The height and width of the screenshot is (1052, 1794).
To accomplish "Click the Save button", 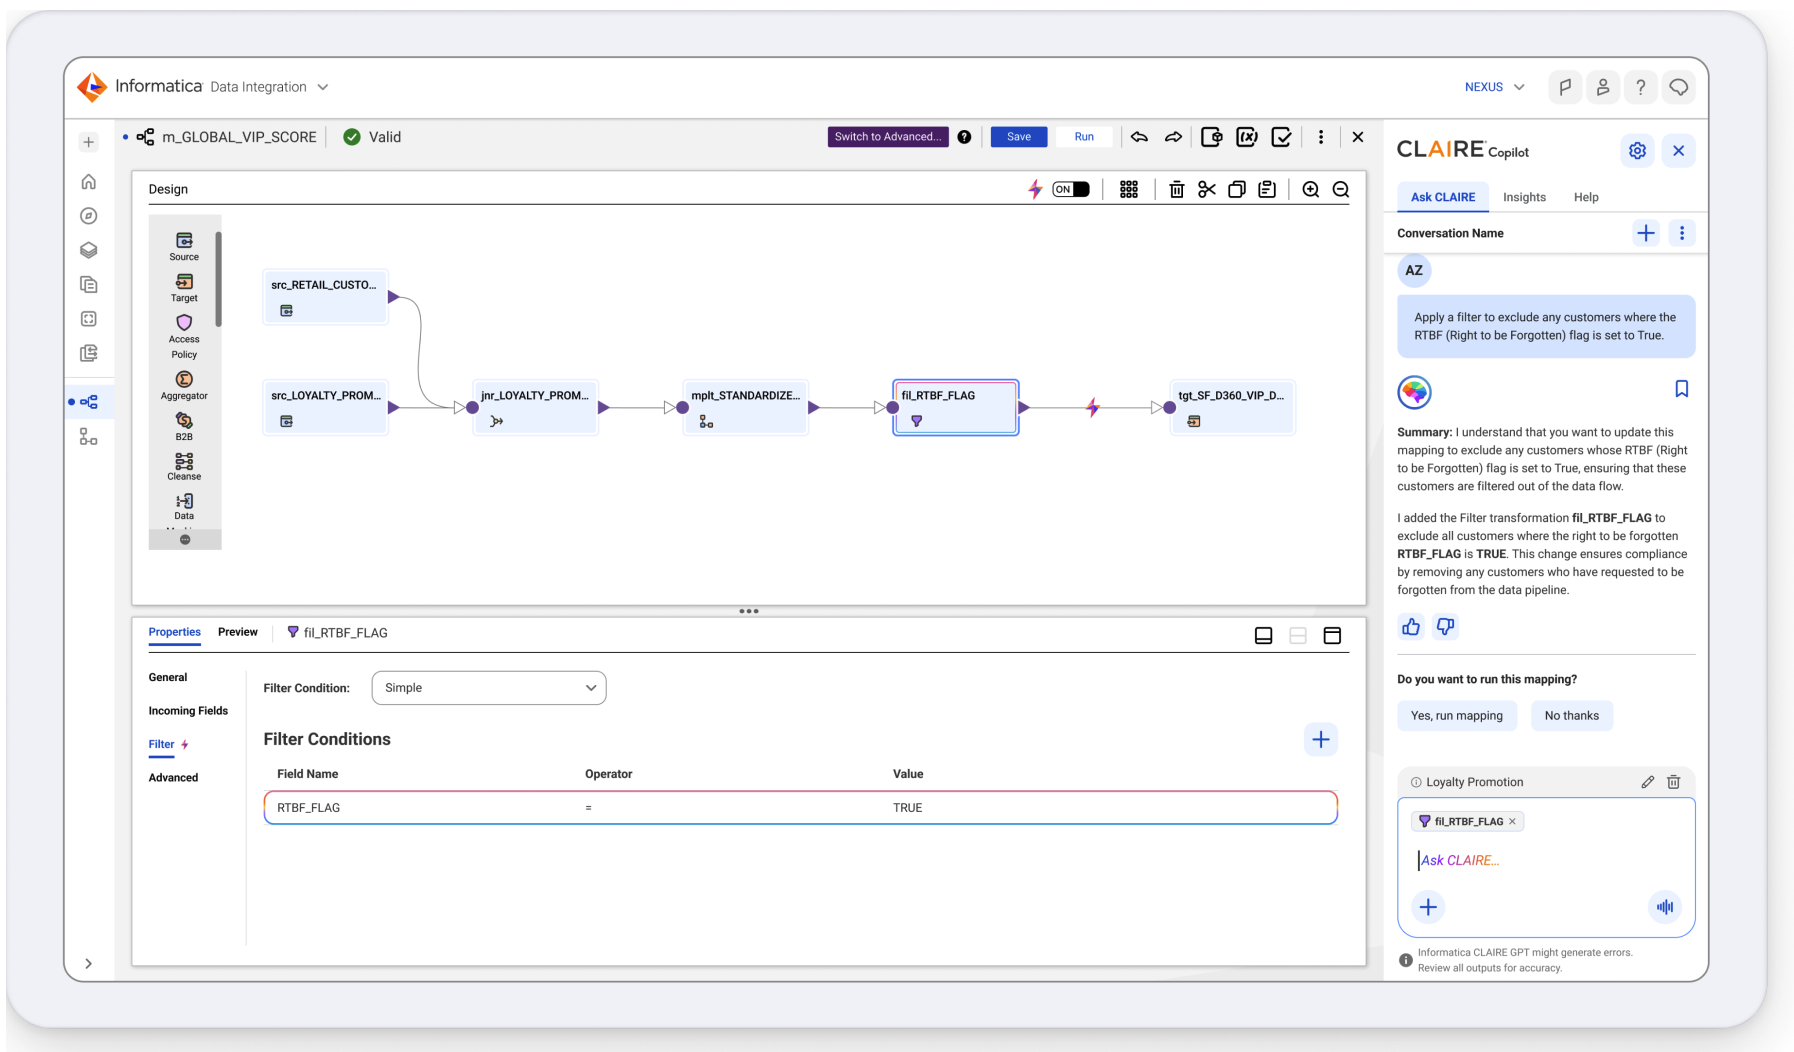I will coord(1019,137).
